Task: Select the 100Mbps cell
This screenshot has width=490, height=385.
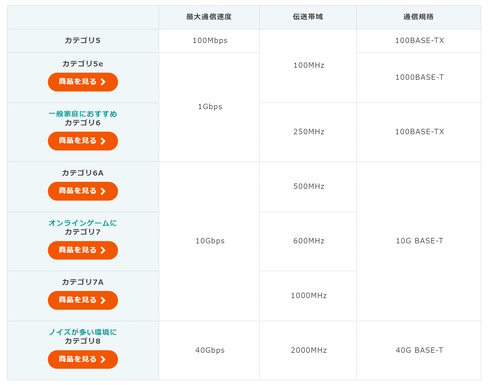Action: [x=210, y=41]
